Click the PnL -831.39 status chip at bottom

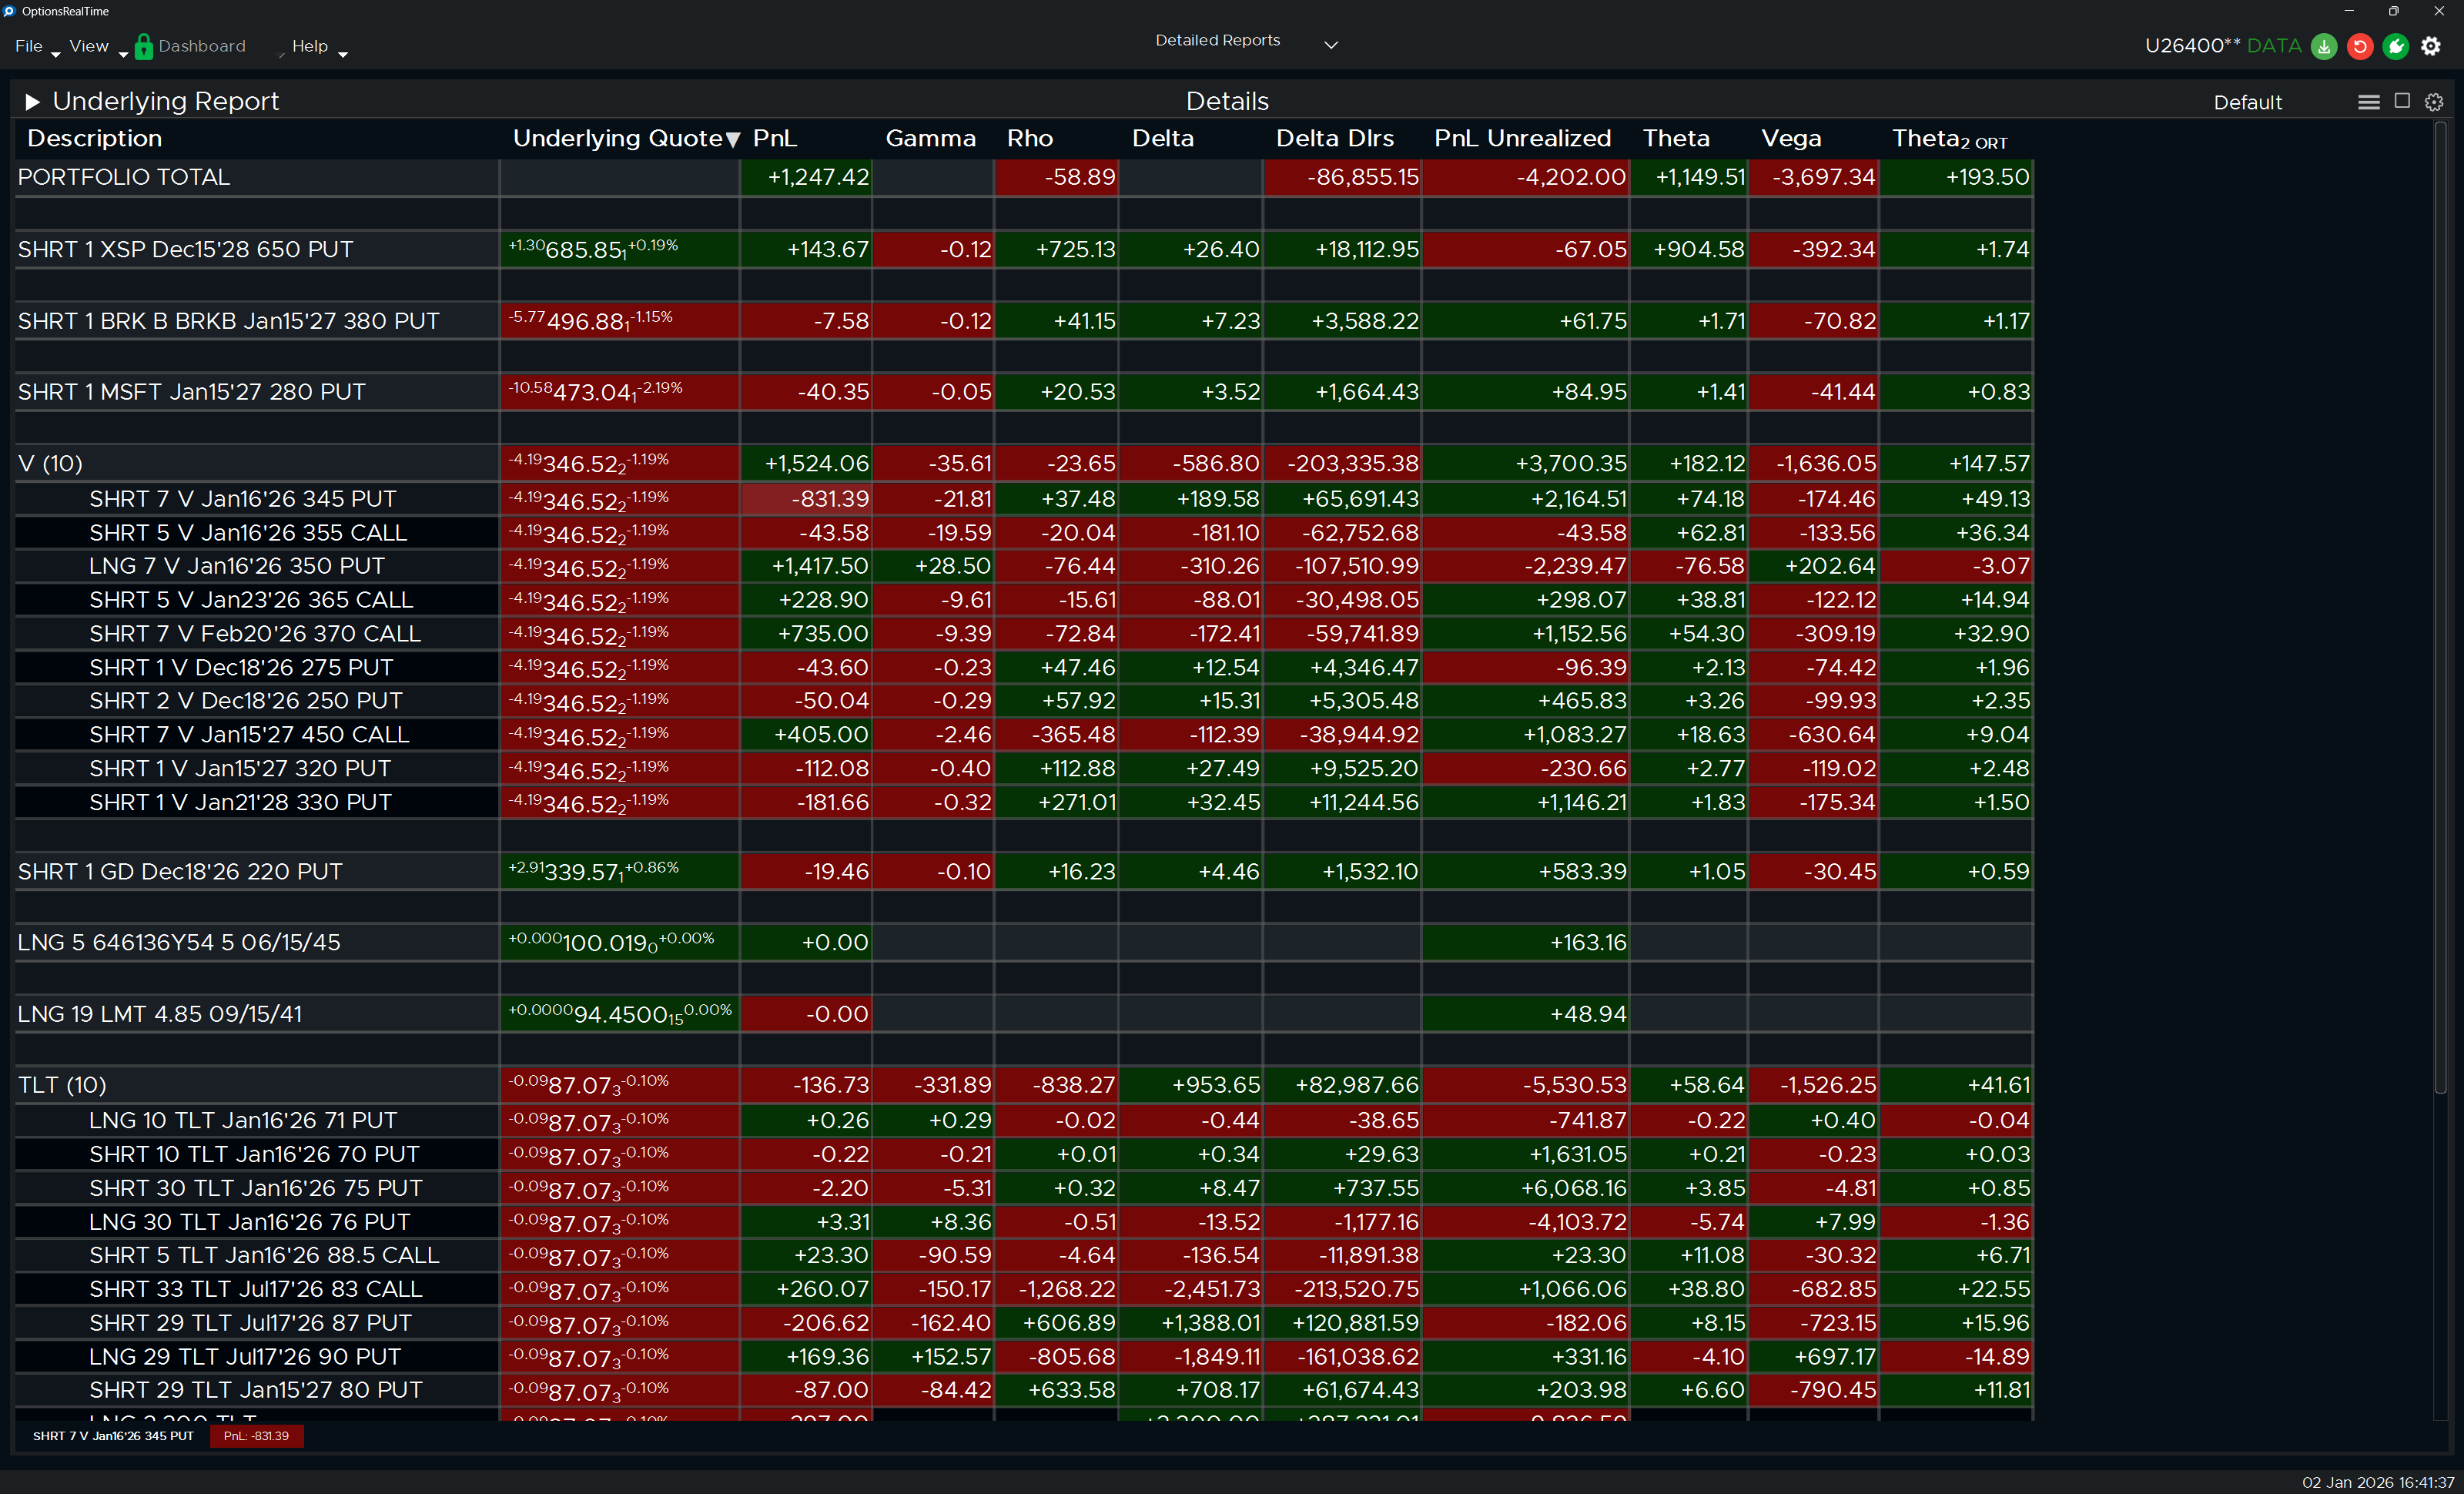(256, 1436)
